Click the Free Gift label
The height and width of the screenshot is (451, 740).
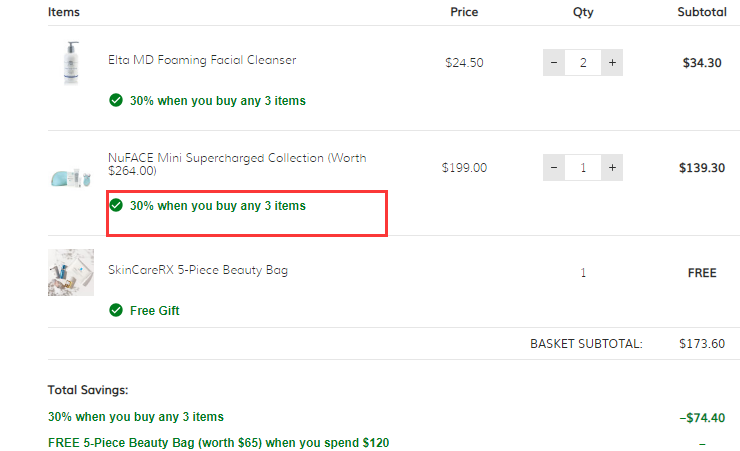154,311
